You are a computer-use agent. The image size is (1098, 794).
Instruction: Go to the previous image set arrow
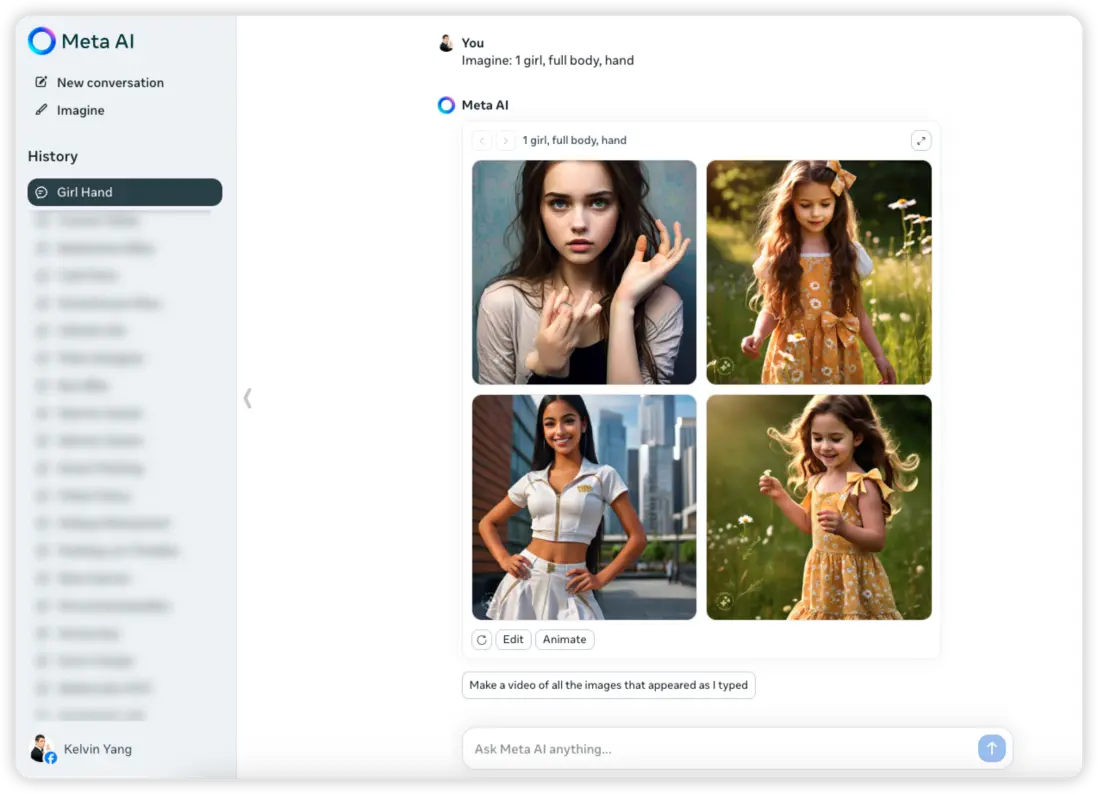click(x=482, y=141)
